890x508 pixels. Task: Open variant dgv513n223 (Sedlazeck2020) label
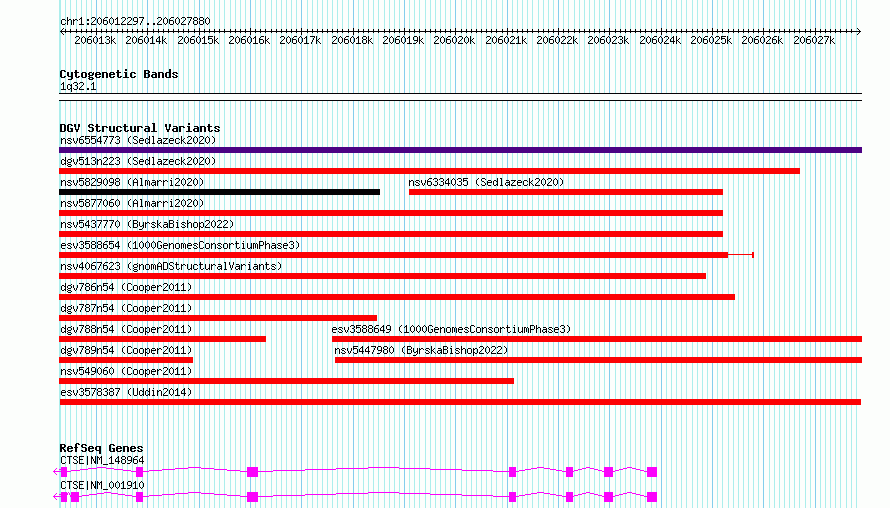138,161
